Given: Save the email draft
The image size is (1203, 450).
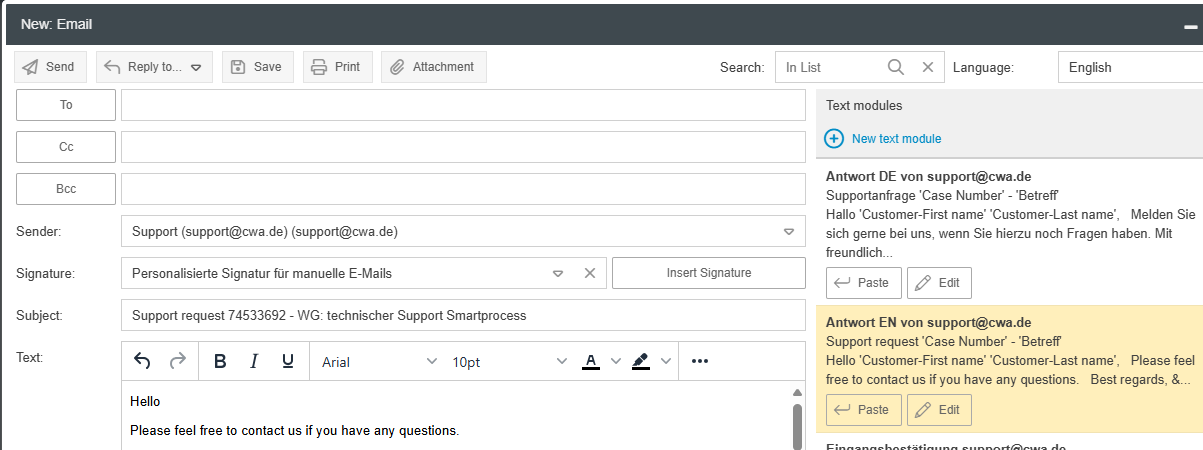Looking at the screenshot, I should [x=256, y=67].
